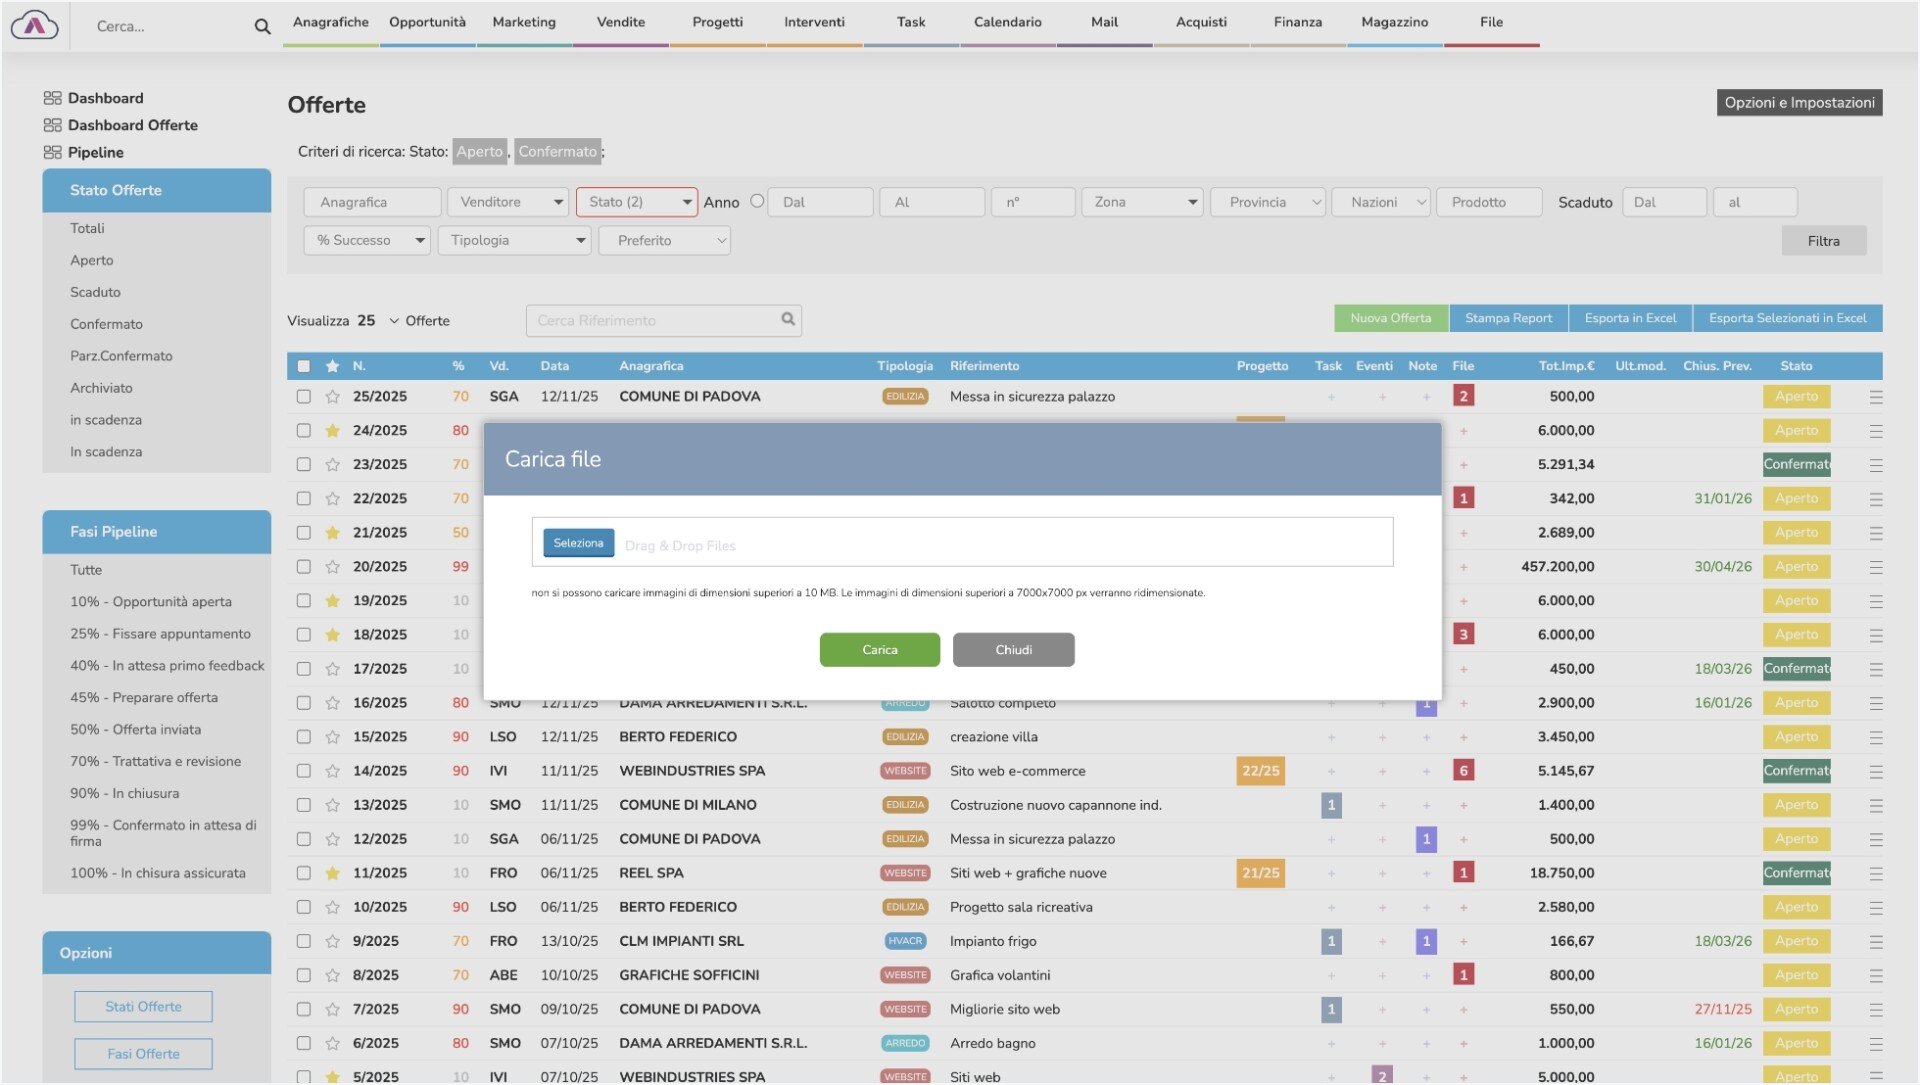Open the Stato (2) dropdown
Screen dimensions: 1920x1085
(637, 202)
